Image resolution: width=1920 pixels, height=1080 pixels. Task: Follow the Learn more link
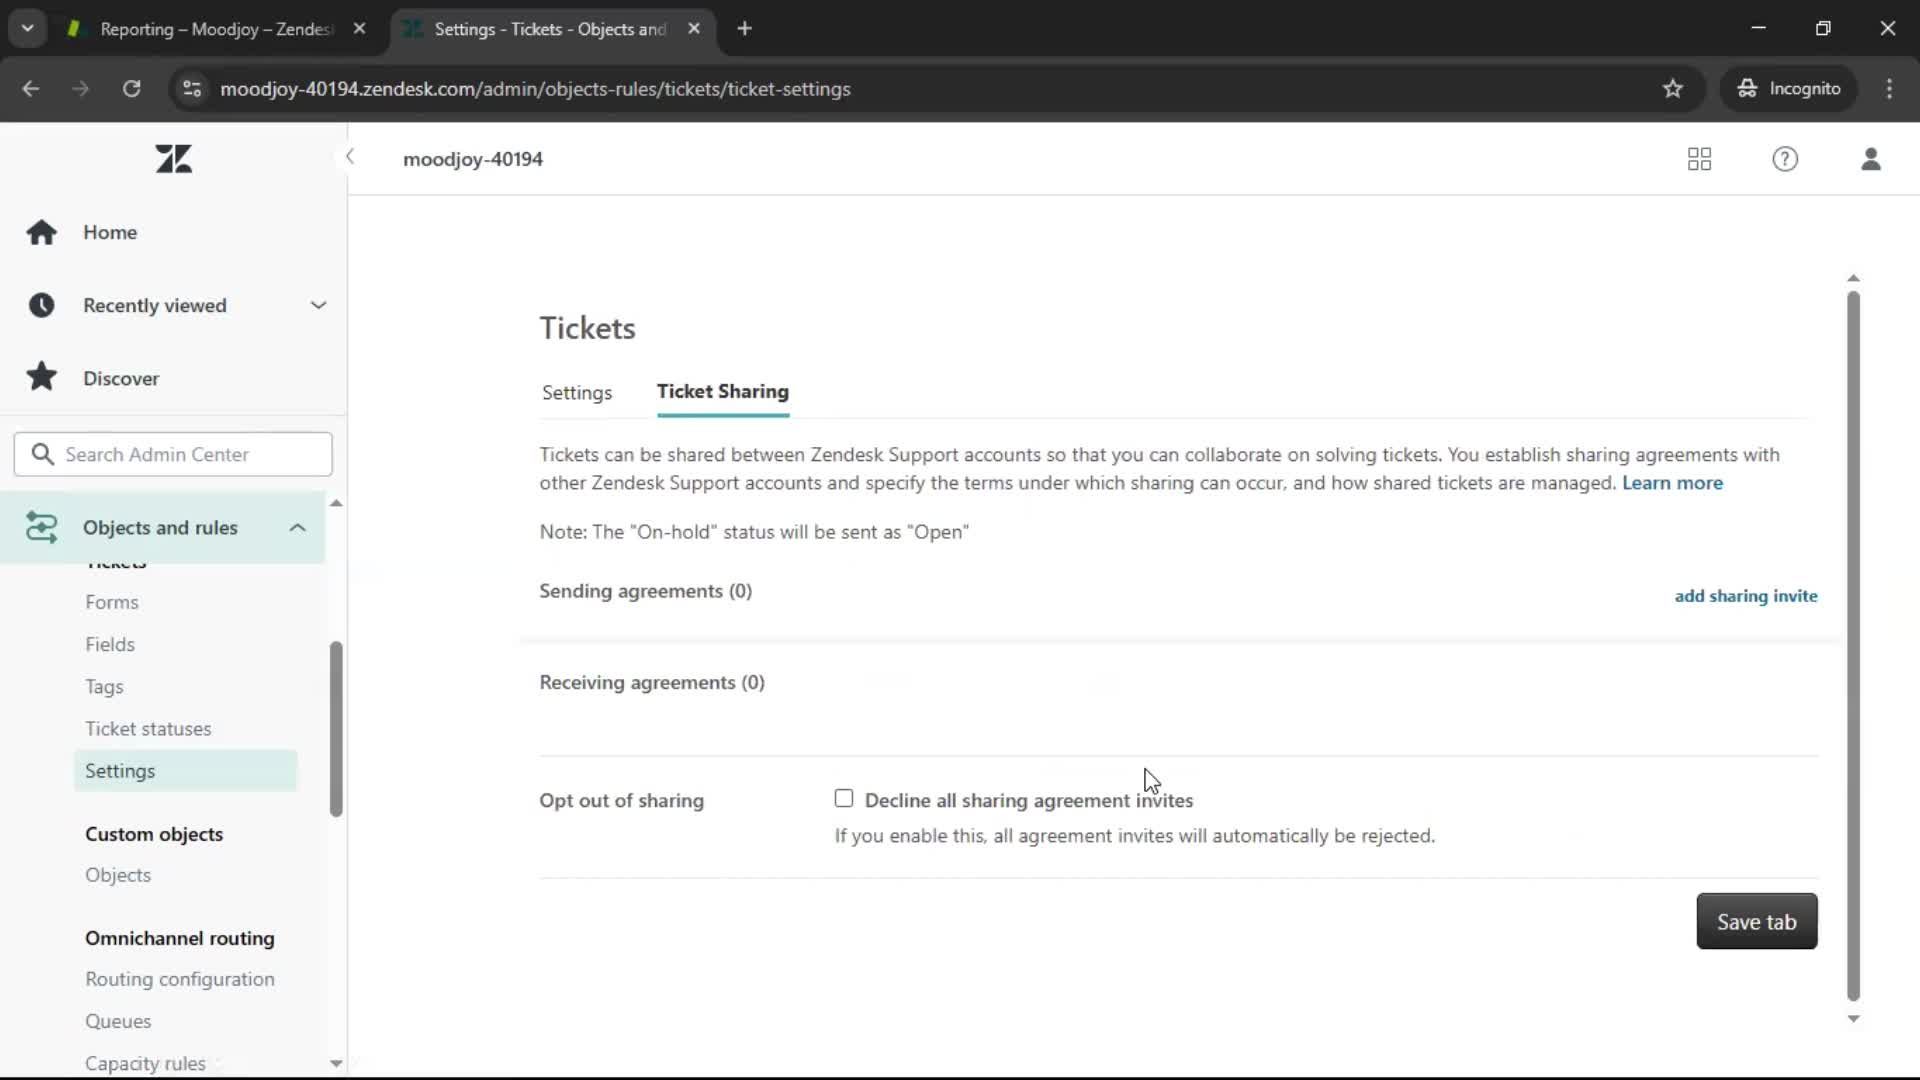pos(1672,482)
